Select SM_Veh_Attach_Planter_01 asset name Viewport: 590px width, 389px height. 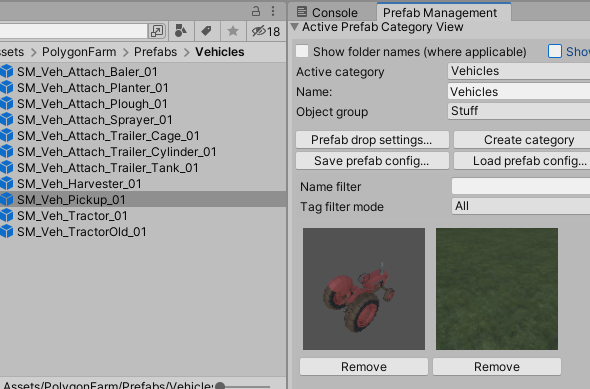click(x=93, y=88)
